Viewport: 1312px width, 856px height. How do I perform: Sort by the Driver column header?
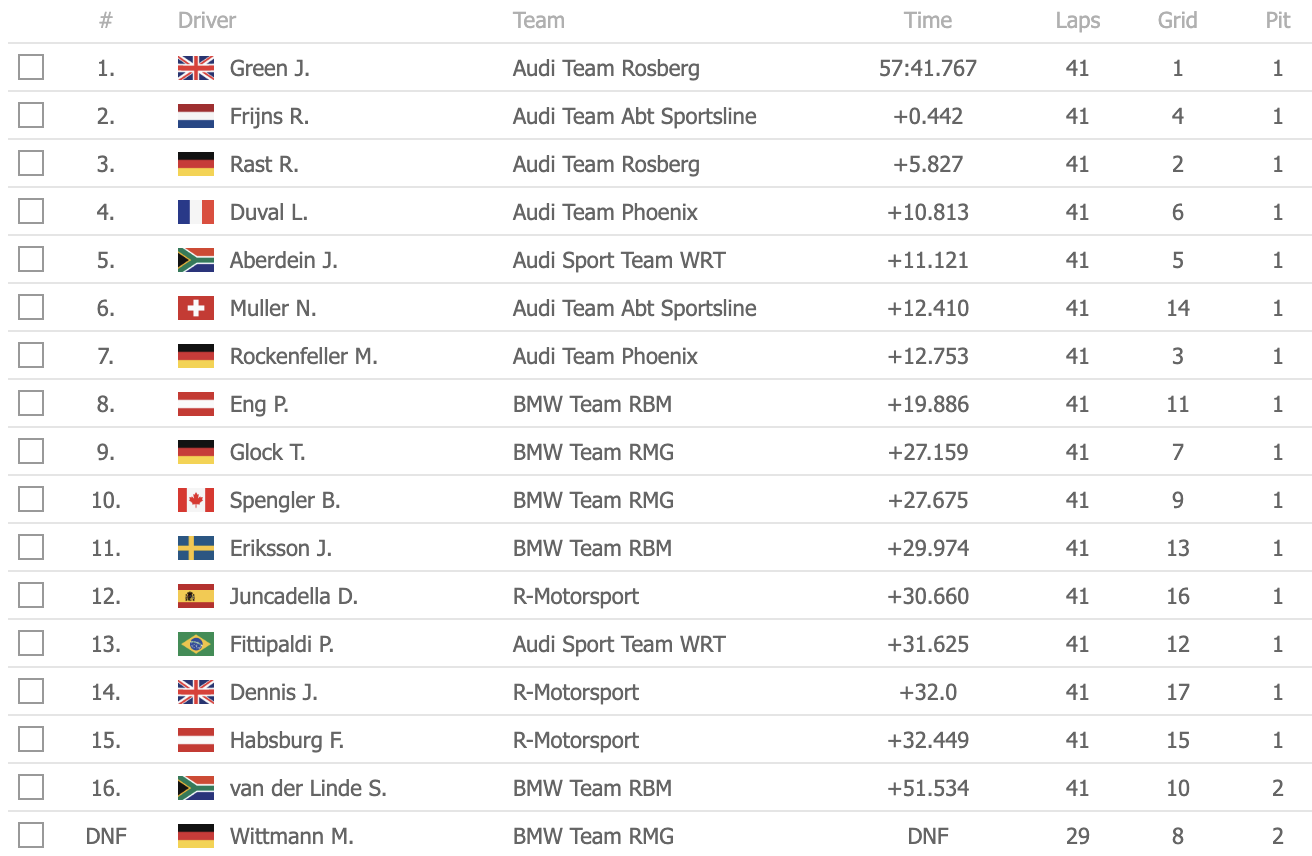click(x=207, y=20)
